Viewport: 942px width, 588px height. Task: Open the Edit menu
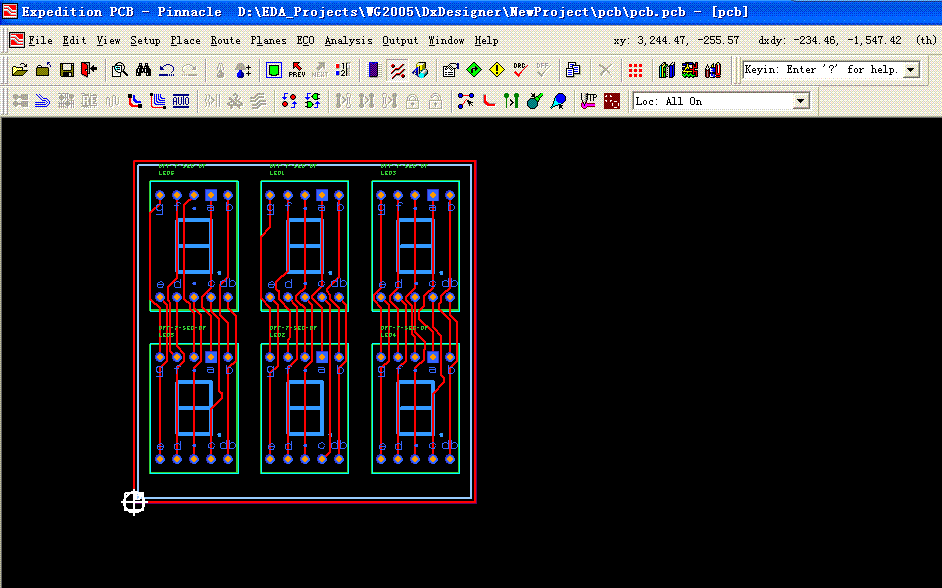click(74, 40)
